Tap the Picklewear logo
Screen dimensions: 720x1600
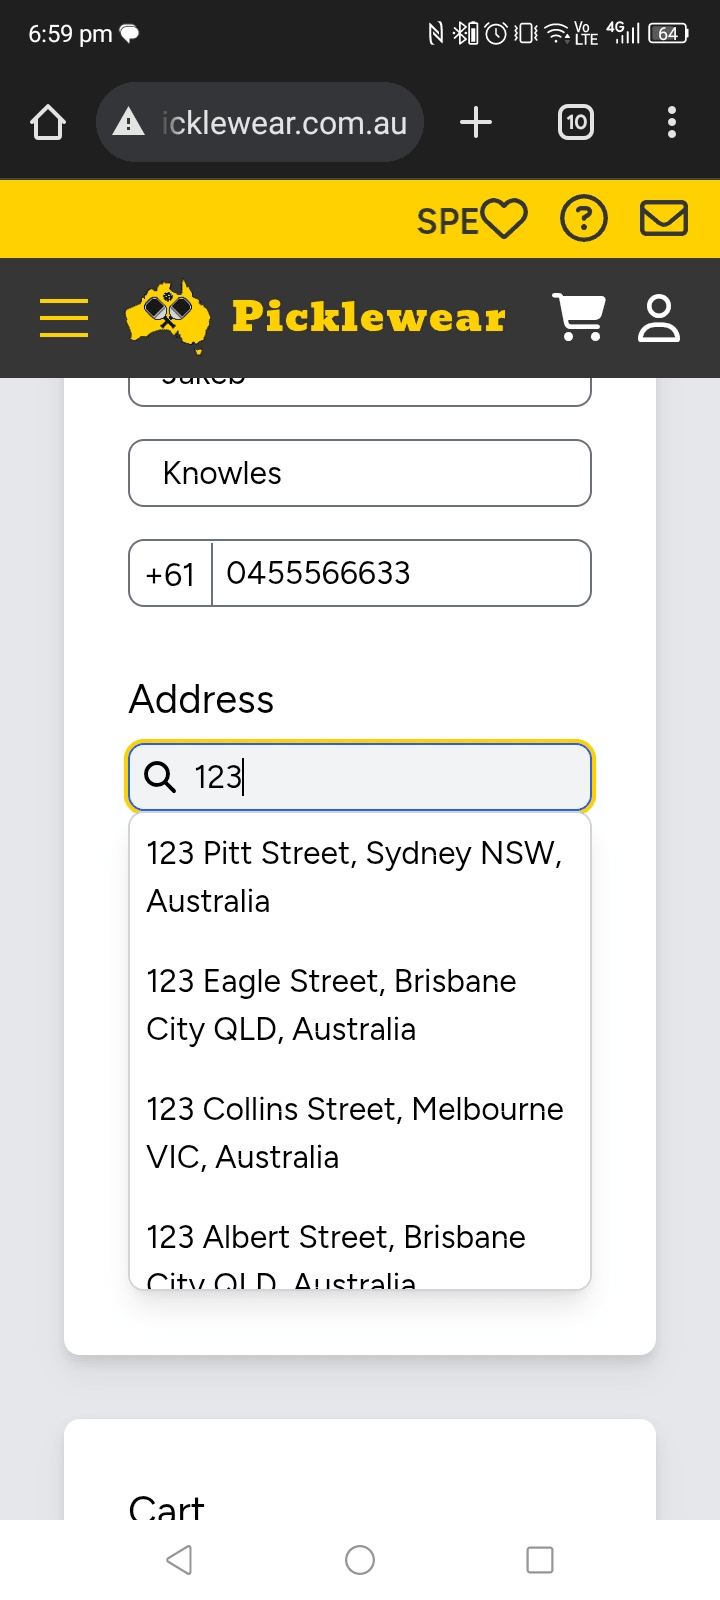tap(316, 317)
